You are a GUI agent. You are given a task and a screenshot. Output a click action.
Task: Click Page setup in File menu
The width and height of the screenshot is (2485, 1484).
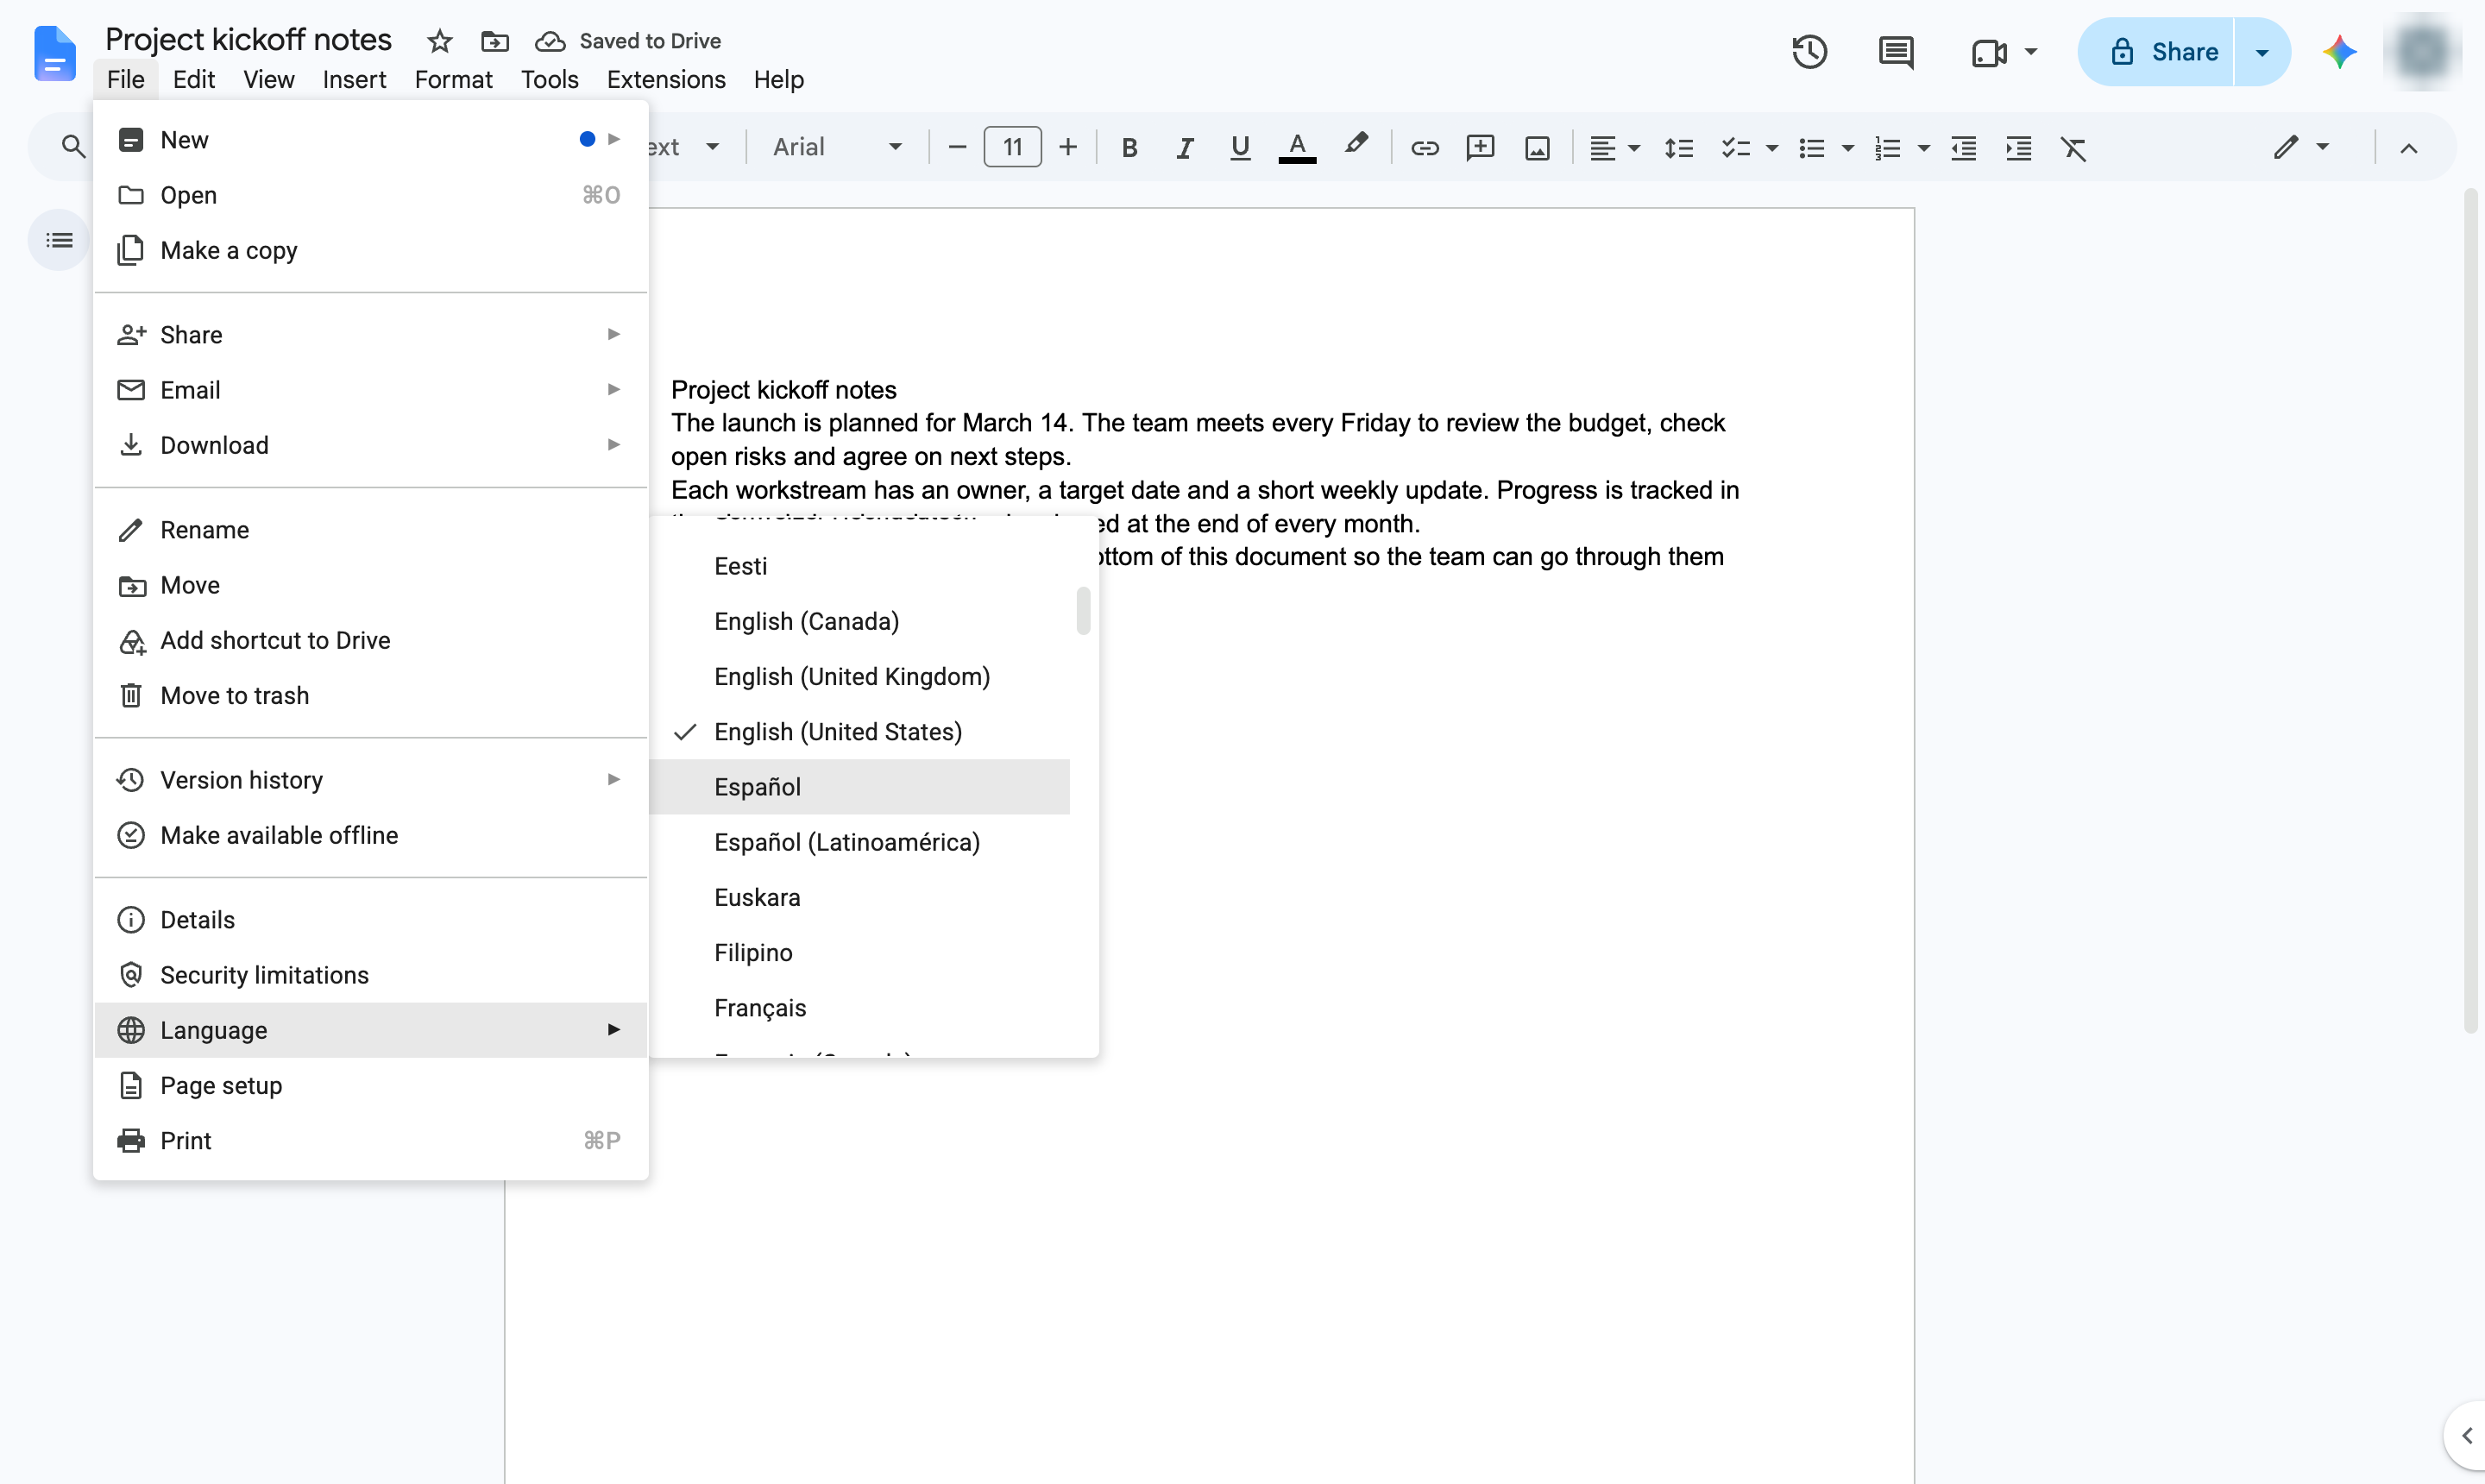click(x=371, y=1086)
